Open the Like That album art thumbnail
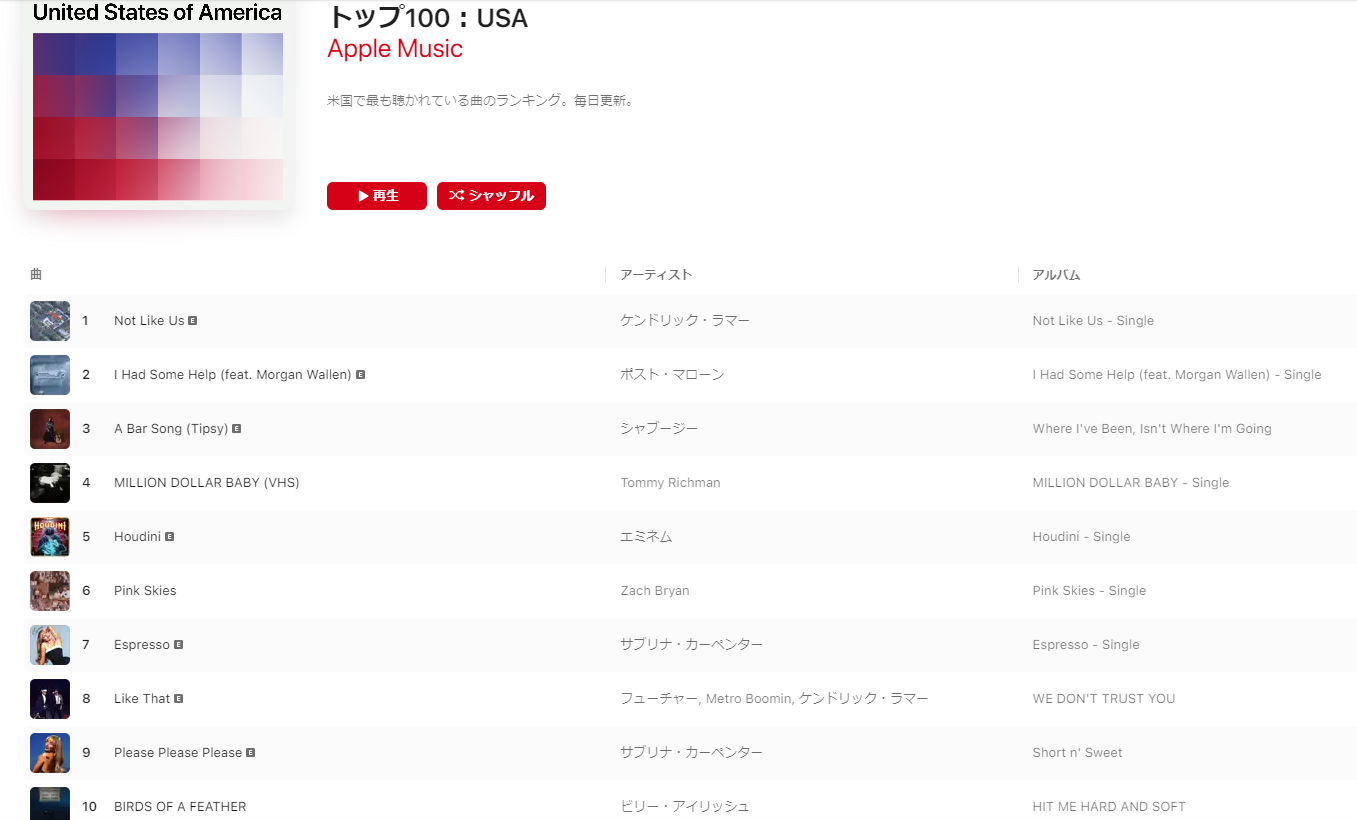Image resolution: width=1357 pixels, height=820 pixels. [50, 699]
